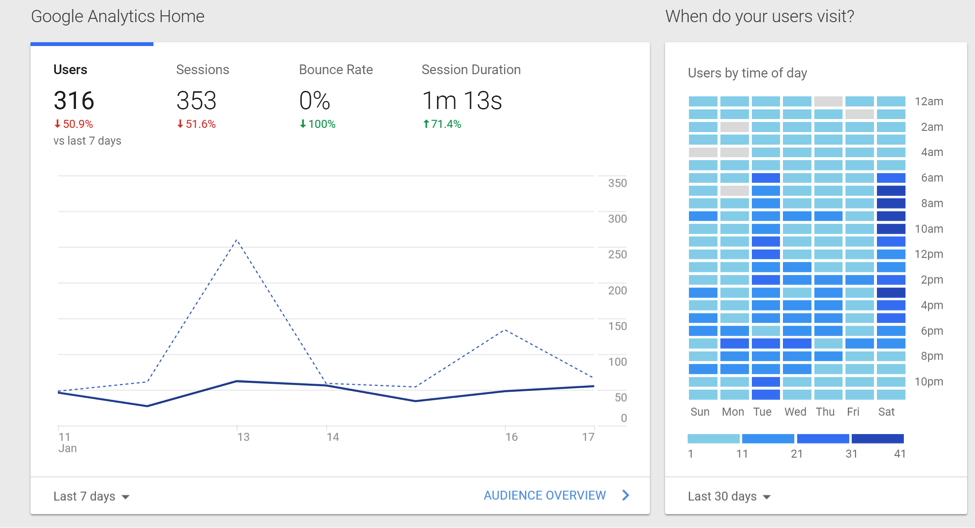This screenshot has width=975, height=528.
Task: Click the 13 x-axis date label
Action: pos(243,437)
